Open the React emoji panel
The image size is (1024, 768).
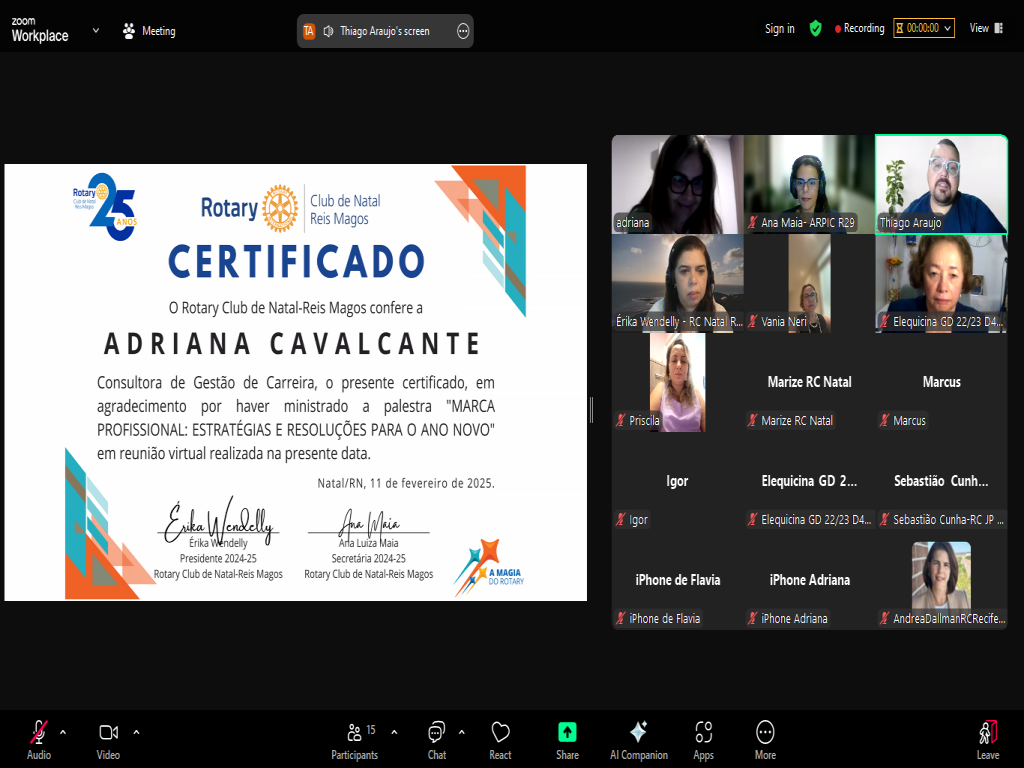pos(500,739)
